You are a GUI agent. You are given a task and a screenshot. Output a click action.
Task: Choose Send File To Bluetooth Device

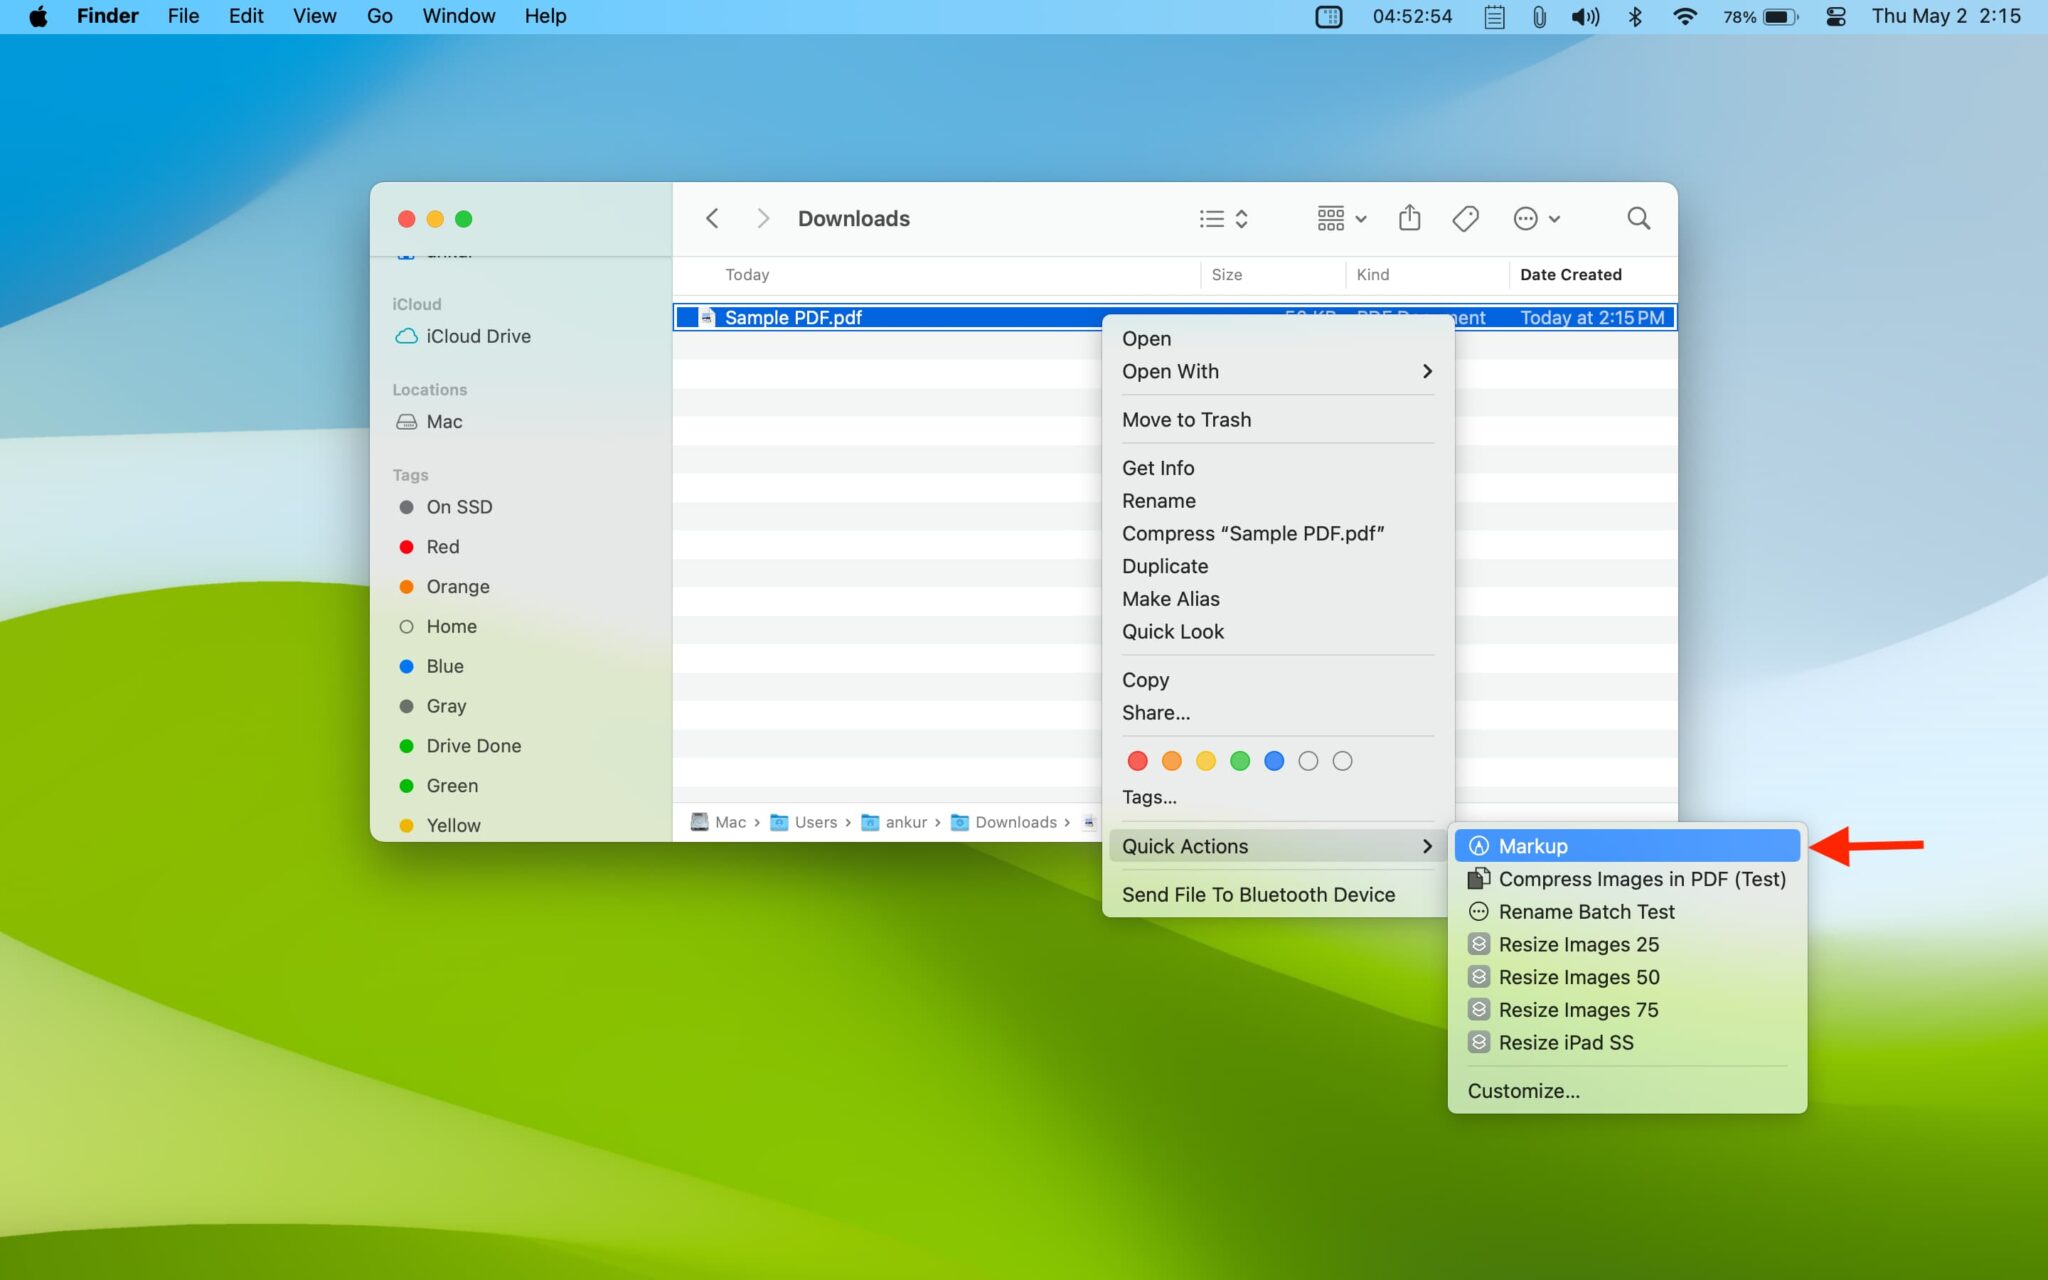pyautogui.click(x=1277, y=895)
